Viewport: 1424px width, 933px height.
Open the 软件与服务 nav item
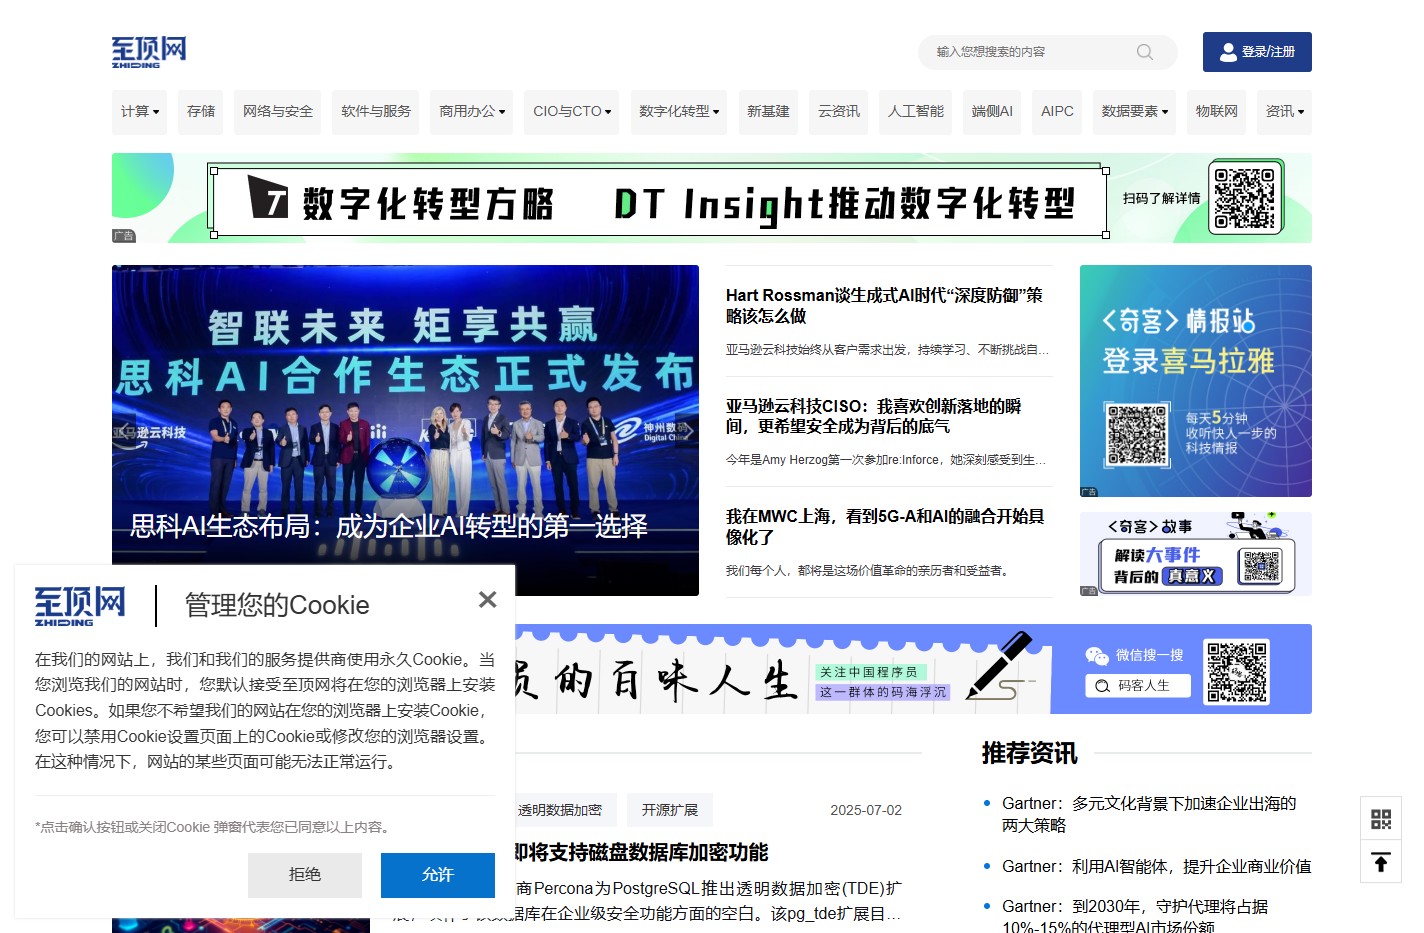click(376, 112)
